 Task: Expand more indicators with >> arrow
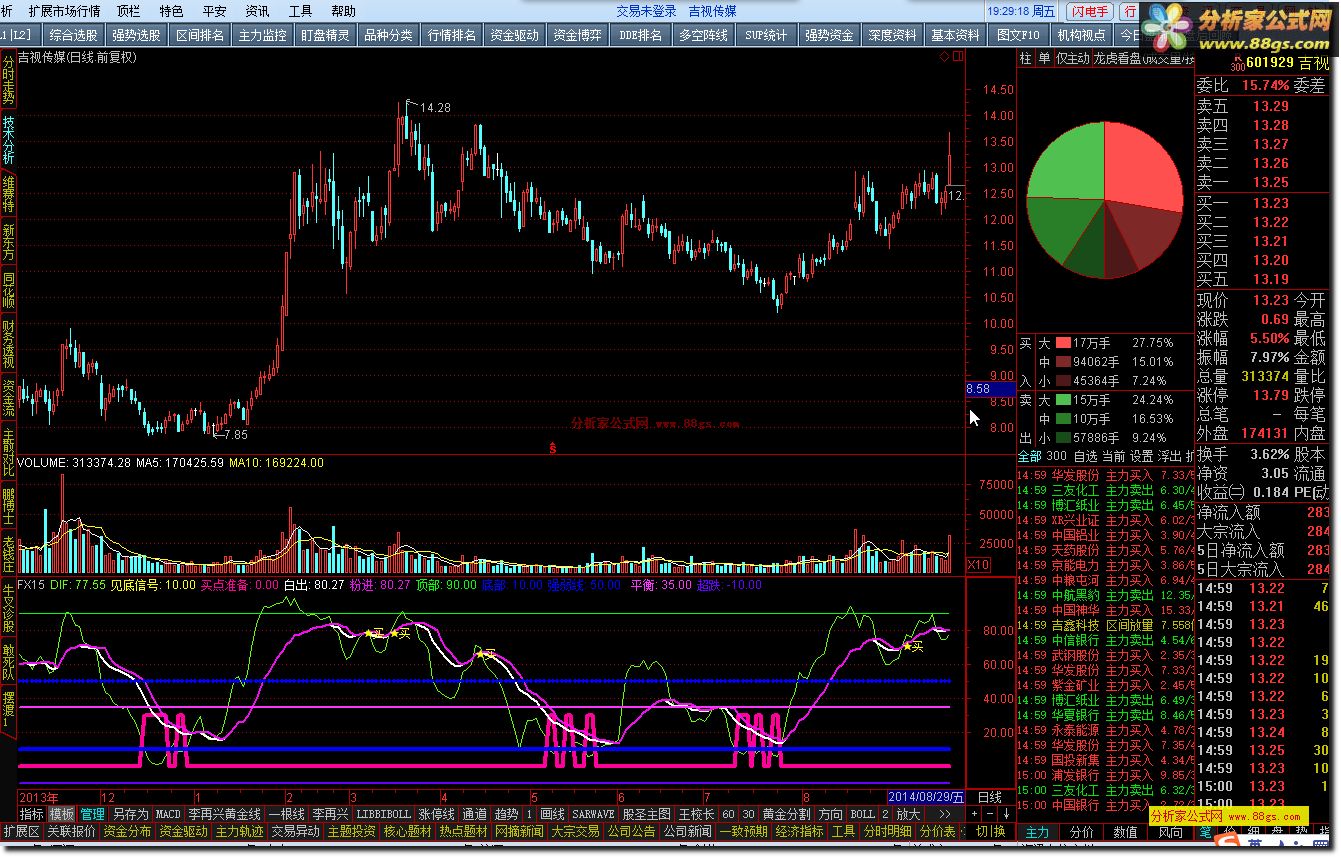tap(945, 814)
